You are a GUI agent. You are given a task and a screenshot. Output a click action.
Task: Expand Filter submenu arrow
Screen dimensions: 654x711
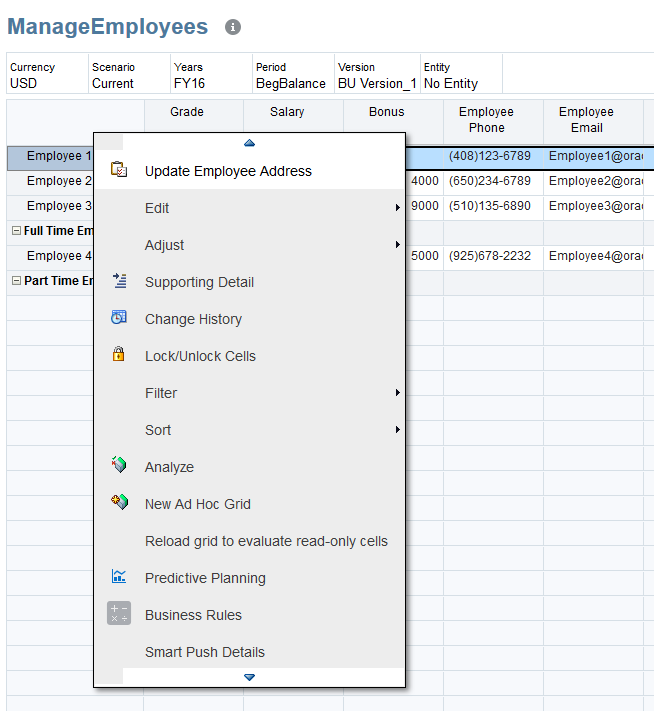[x=397, y=393]
